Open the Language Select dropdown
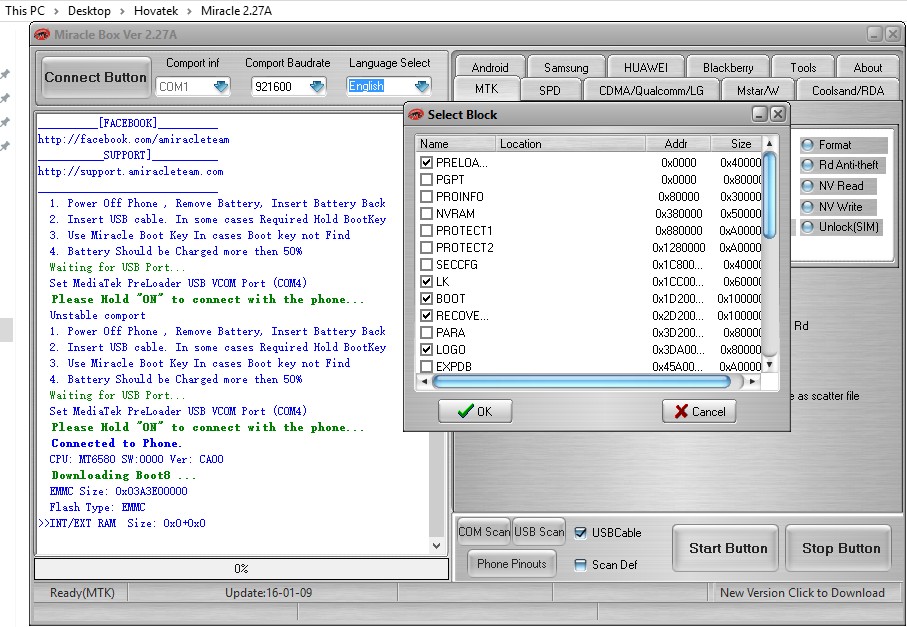907x627 pixels. coord(422,87)
